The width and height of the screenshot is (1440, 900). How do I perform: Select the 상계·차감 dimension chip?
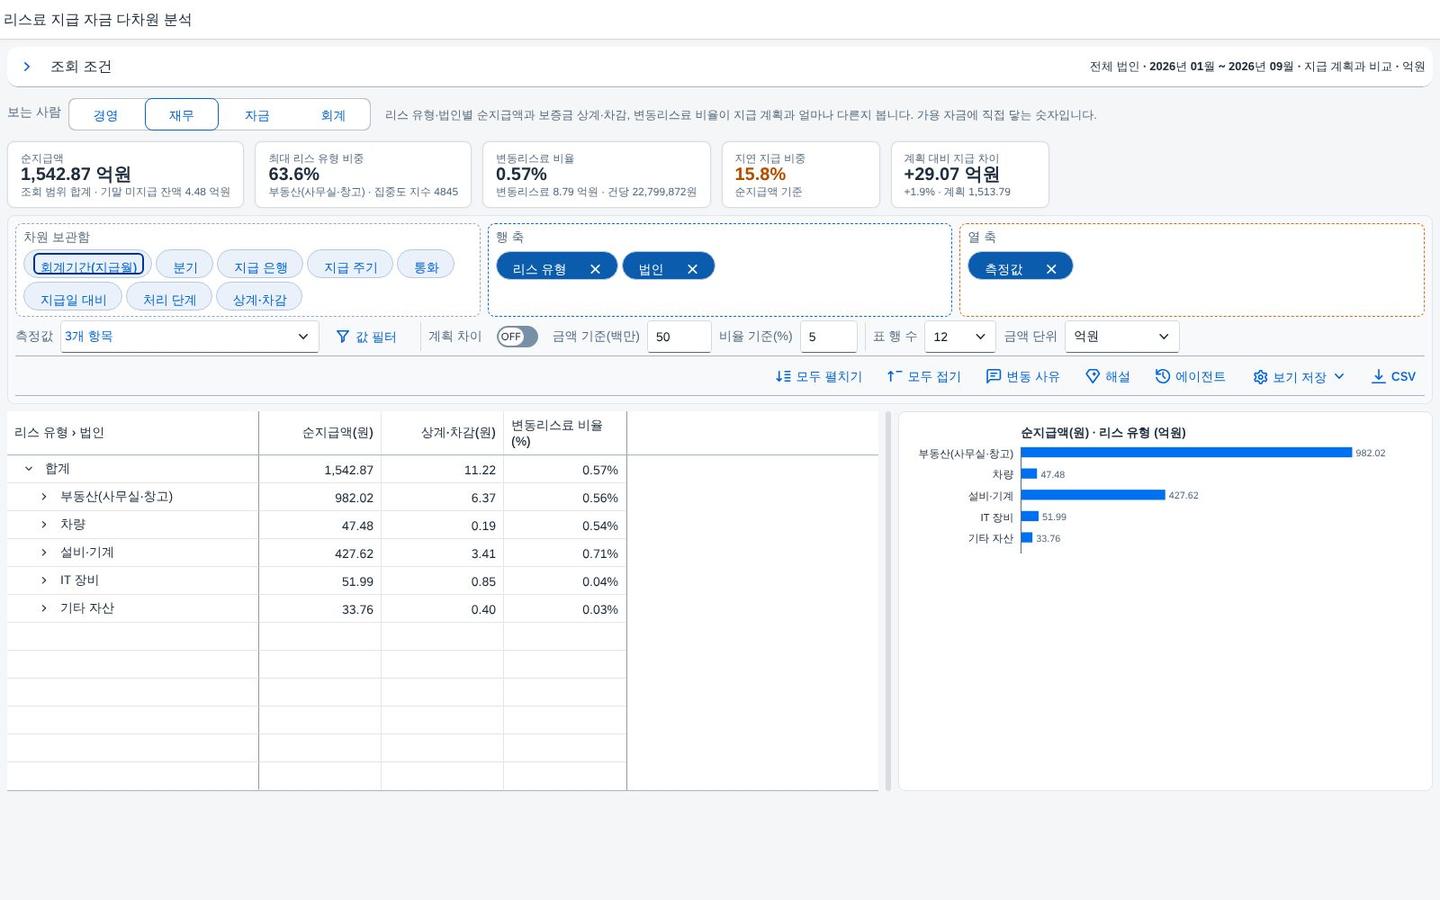(259, 297)
